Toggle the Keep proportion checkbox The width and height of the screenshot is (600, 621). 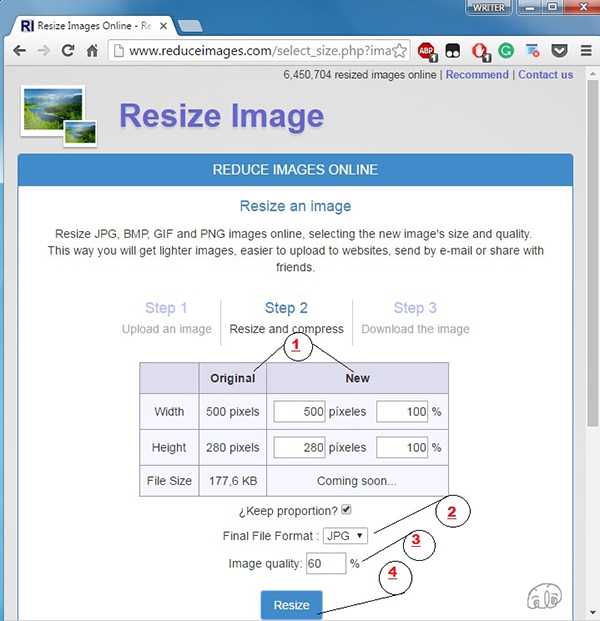[347, 509]
